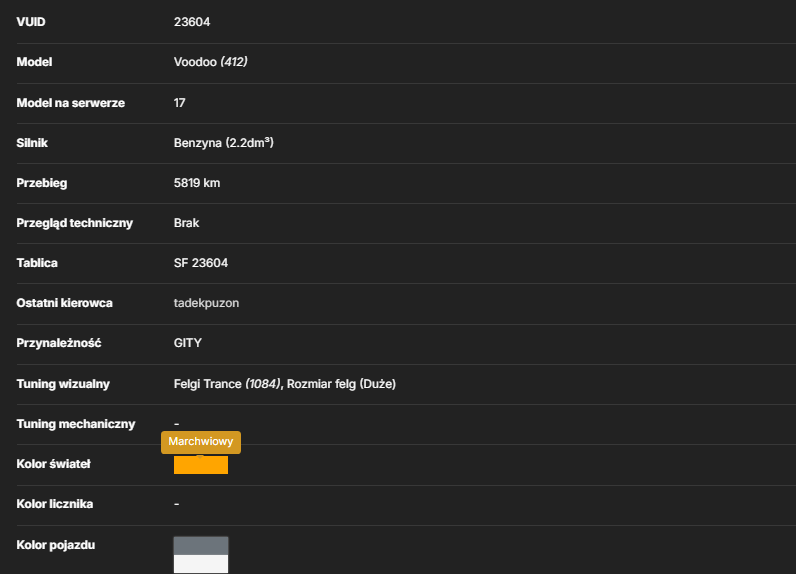The width and height of the screenshot is (796, 574).
Task: Click the Voodoo (412) model value
Action: tap(210, 62)
